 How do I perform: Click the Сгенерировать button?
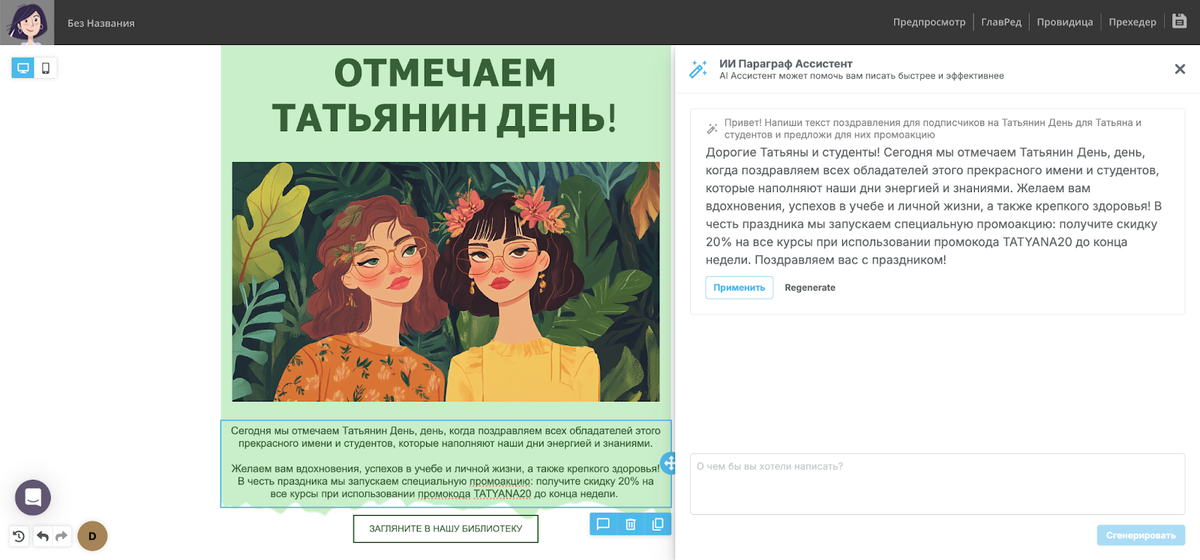(1141, 535)
